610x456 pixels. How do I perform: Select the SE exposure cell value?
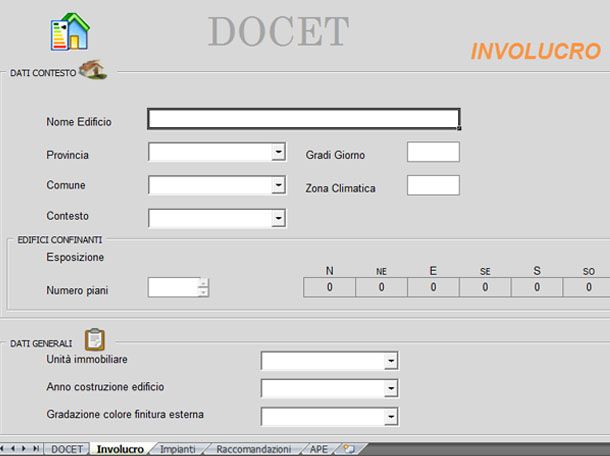point(485,288)
